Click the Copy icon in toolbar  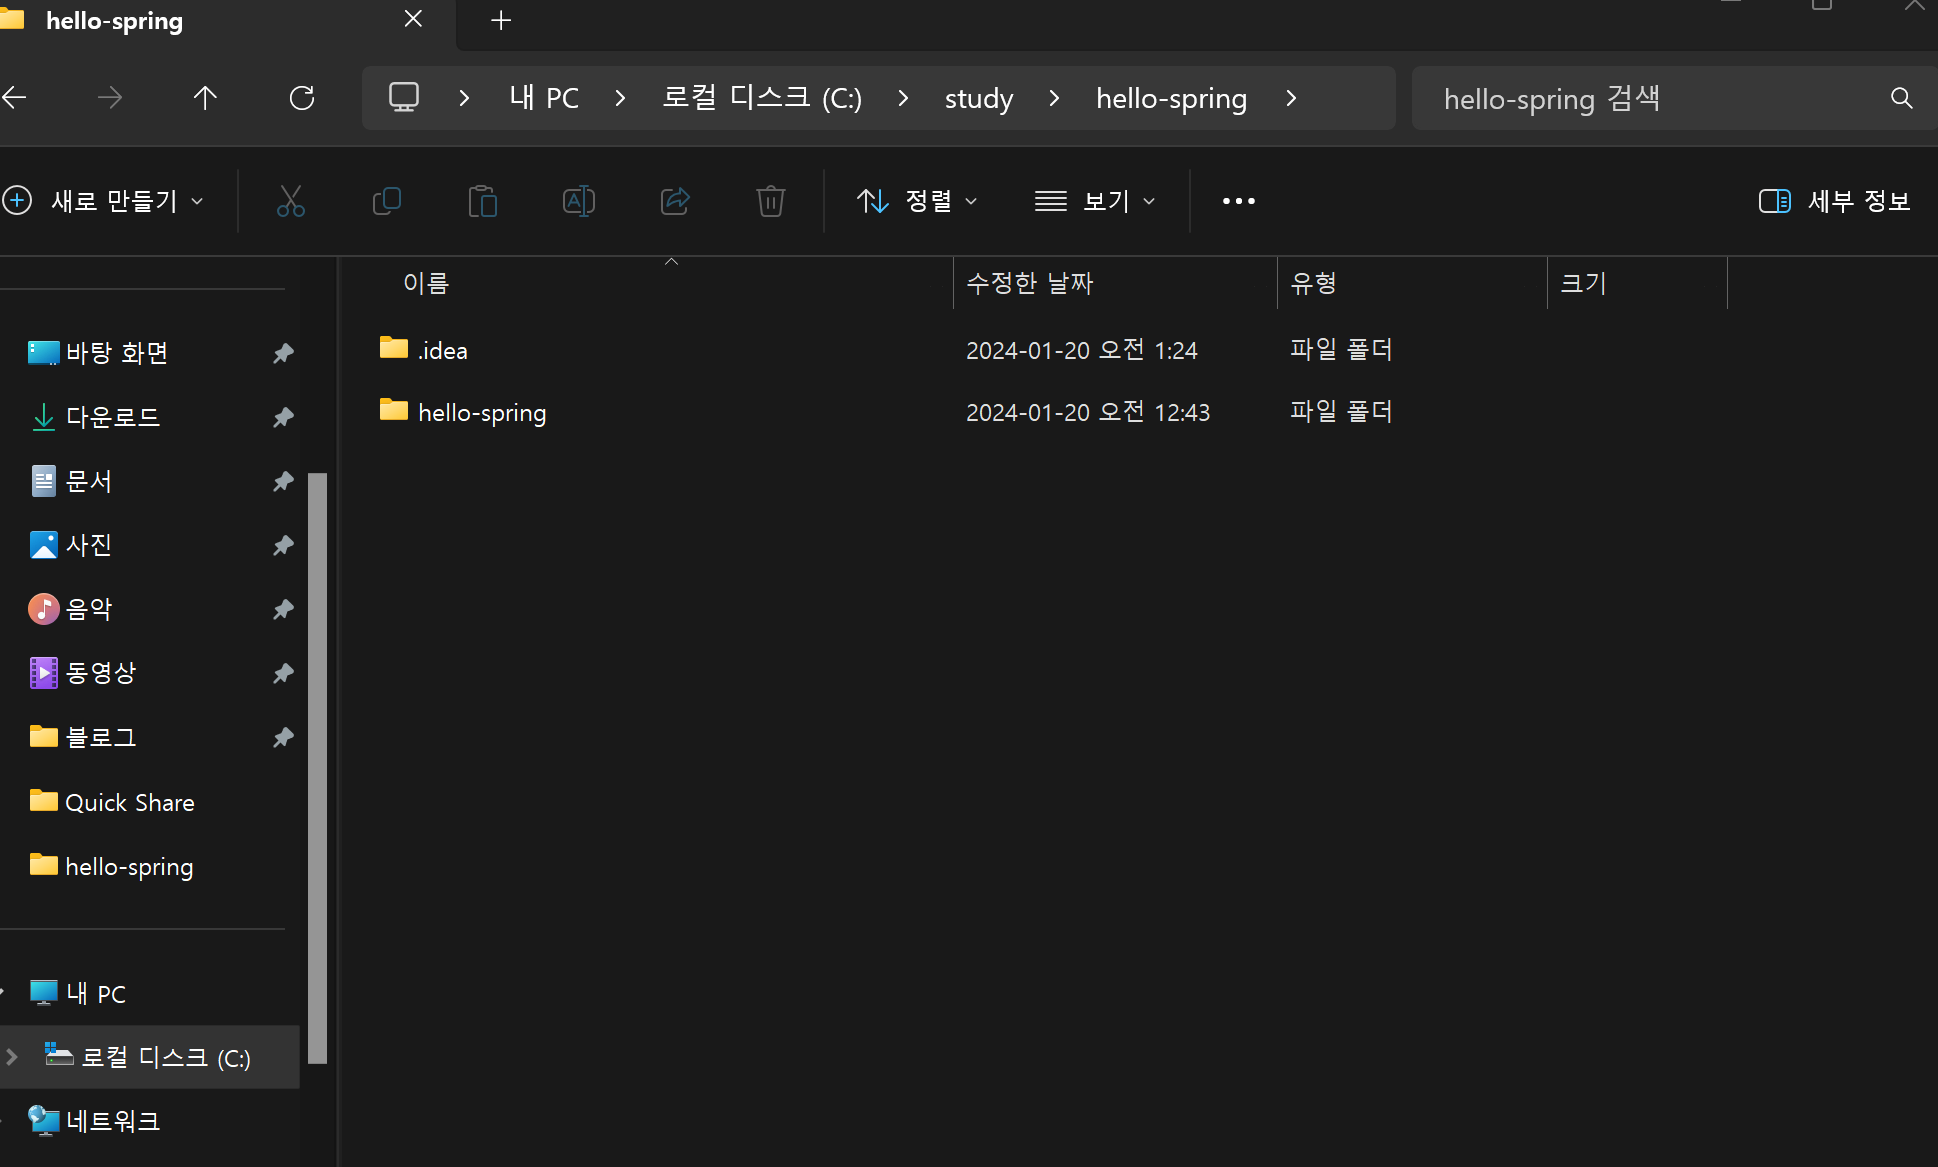(387, 201)
